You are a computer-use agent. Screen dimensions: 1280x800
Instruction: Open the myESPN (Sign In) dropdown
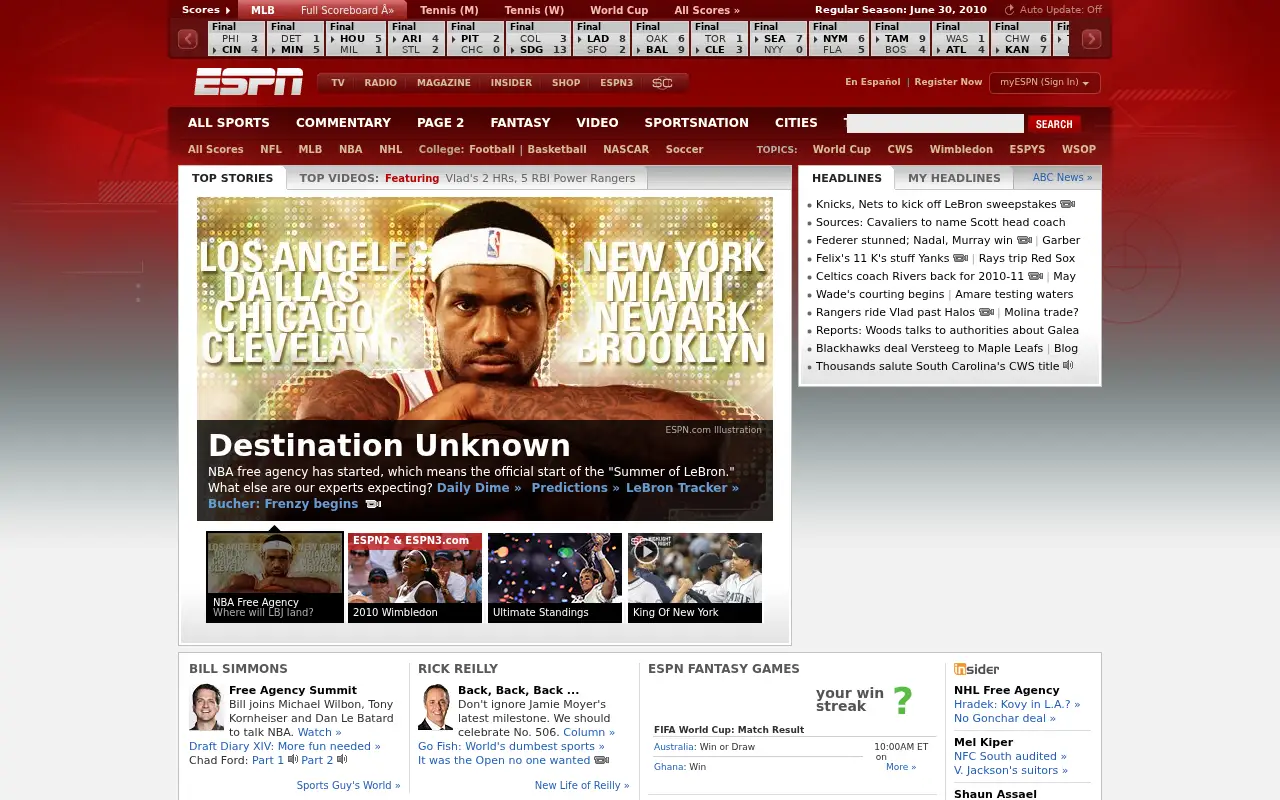(x=1045, y=83)
